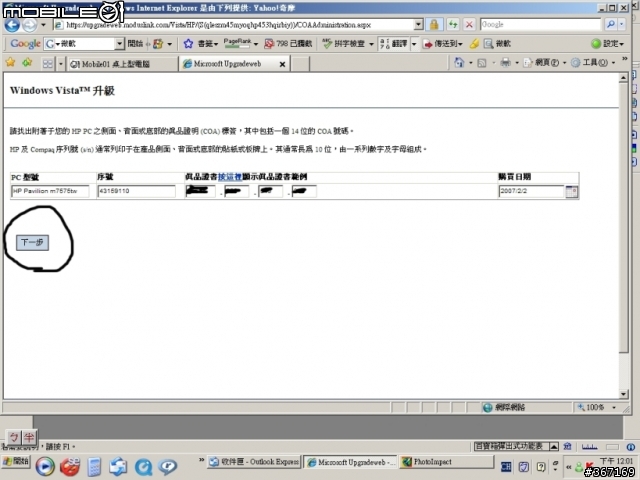Image resolution: width=640 pixels, height=480 pixels.
Task: Expand the Google toolbar search box dropdown
Action: [x=119, y=43]
